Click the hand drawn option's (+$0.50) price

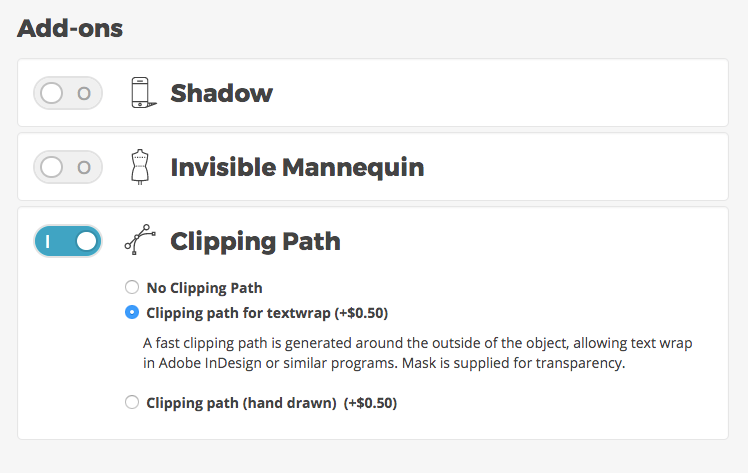pos(370,403)
